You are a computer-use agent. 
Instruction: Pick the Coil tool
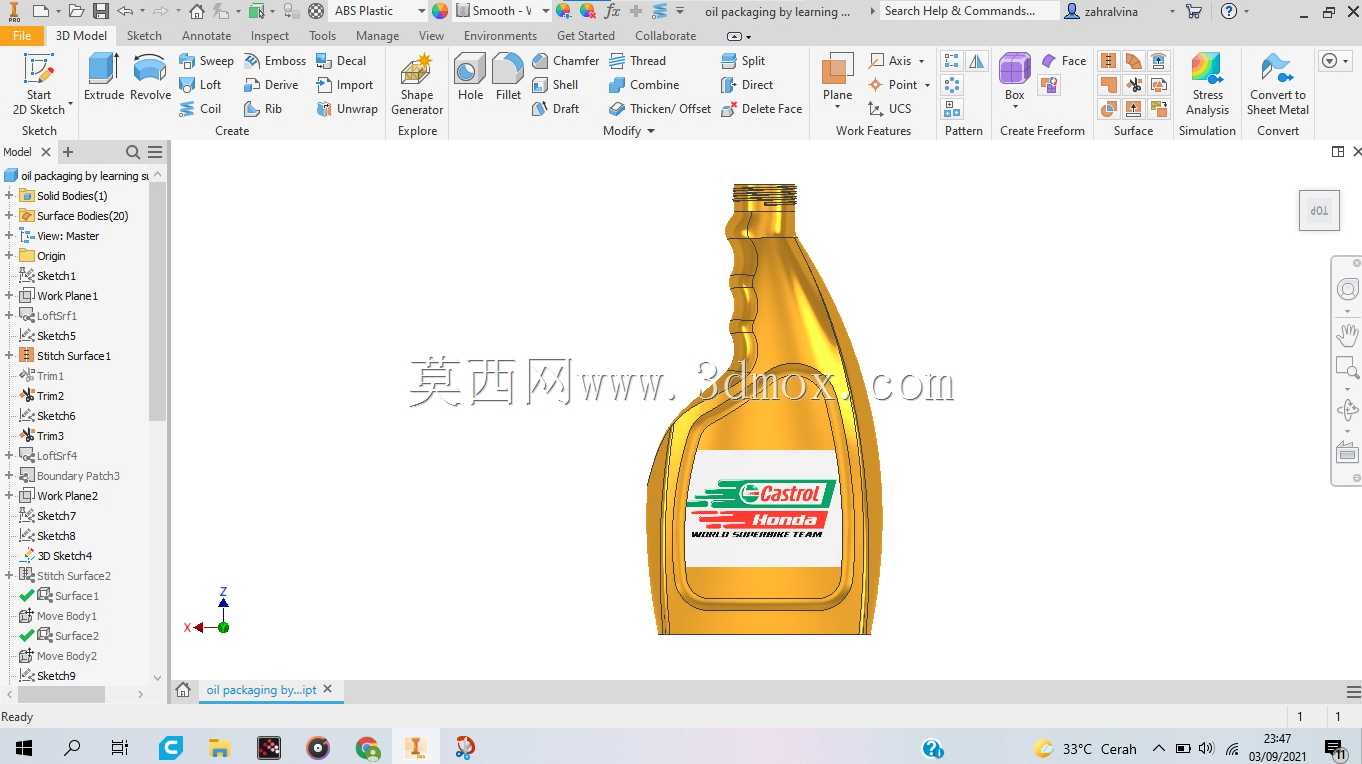pos(200,109)
